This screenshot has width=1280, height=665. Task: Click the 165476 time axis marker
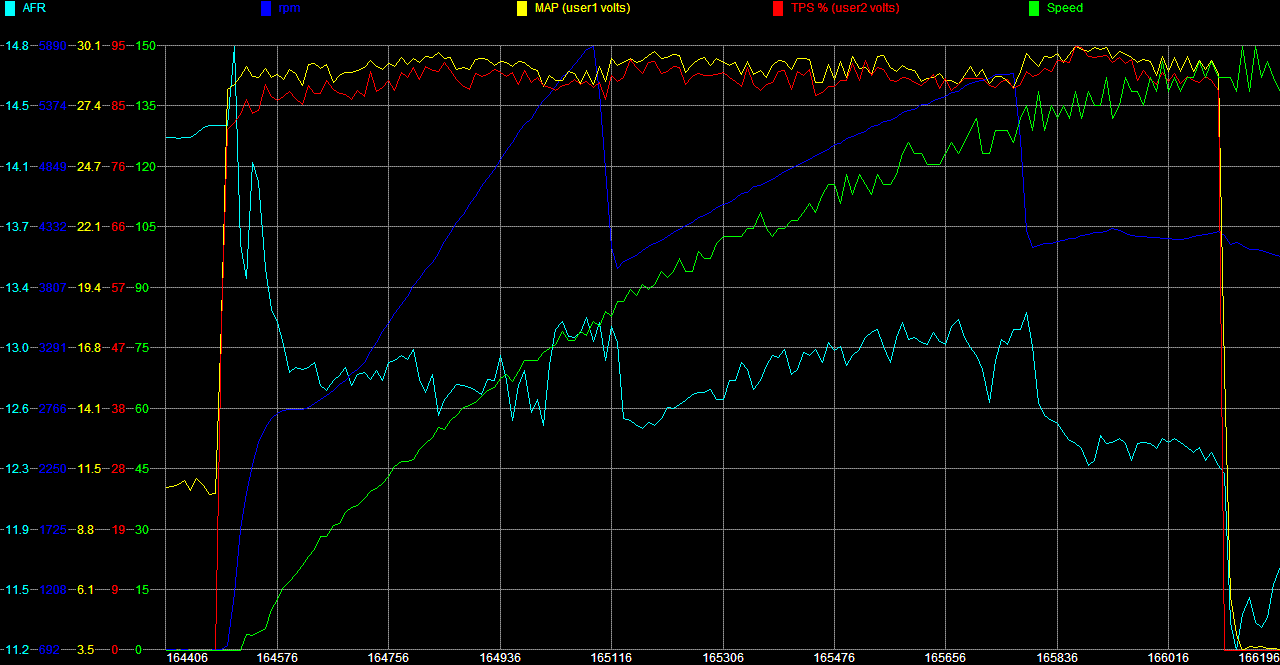coord(834,658)
